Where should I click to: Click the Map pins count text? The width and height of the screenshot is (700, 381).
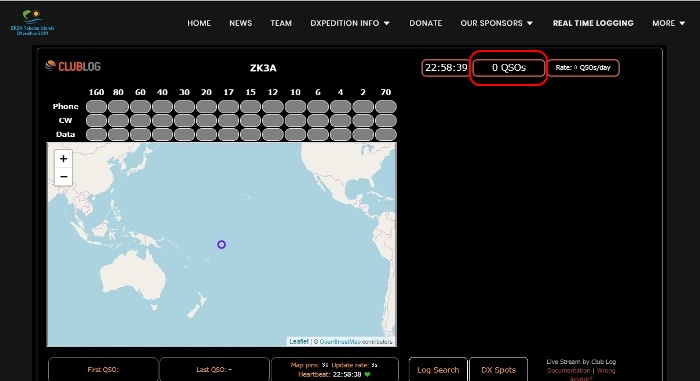pos(309,365)
